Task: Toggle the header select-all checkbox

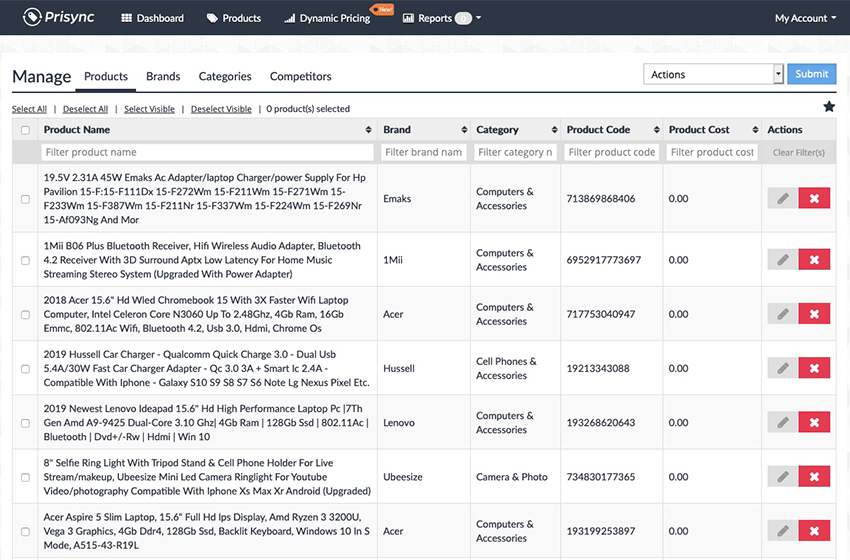Action: click(25, 130)
